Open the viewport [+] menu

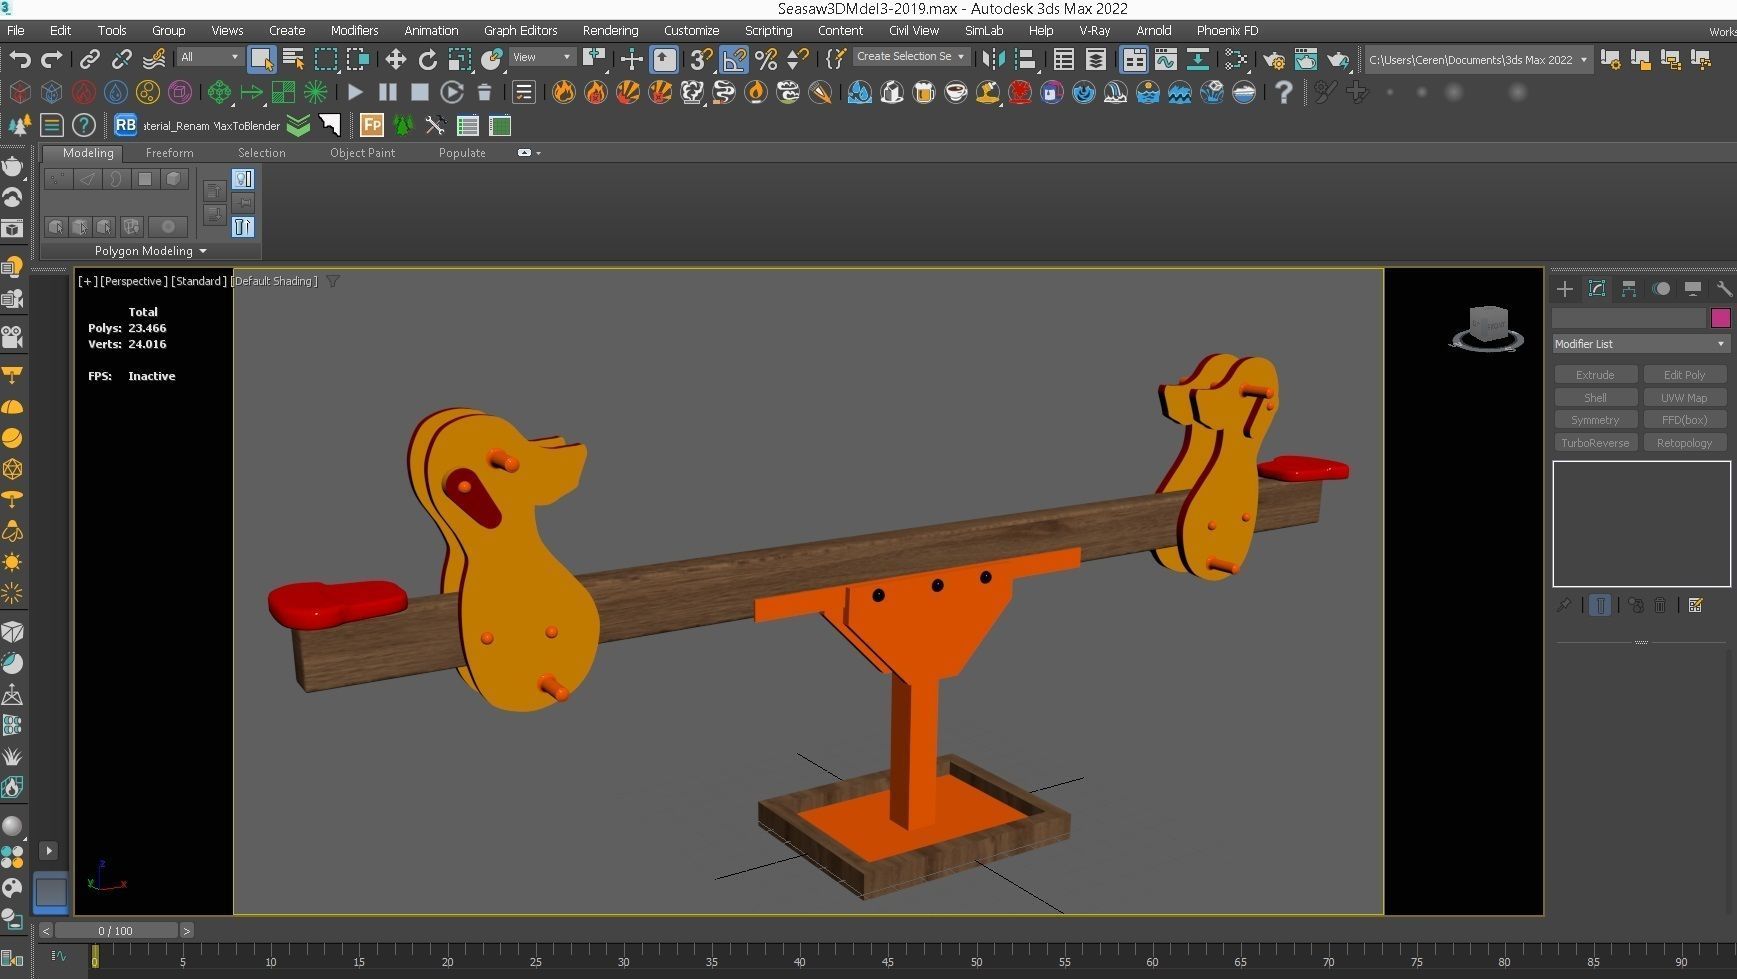point(88,281)
